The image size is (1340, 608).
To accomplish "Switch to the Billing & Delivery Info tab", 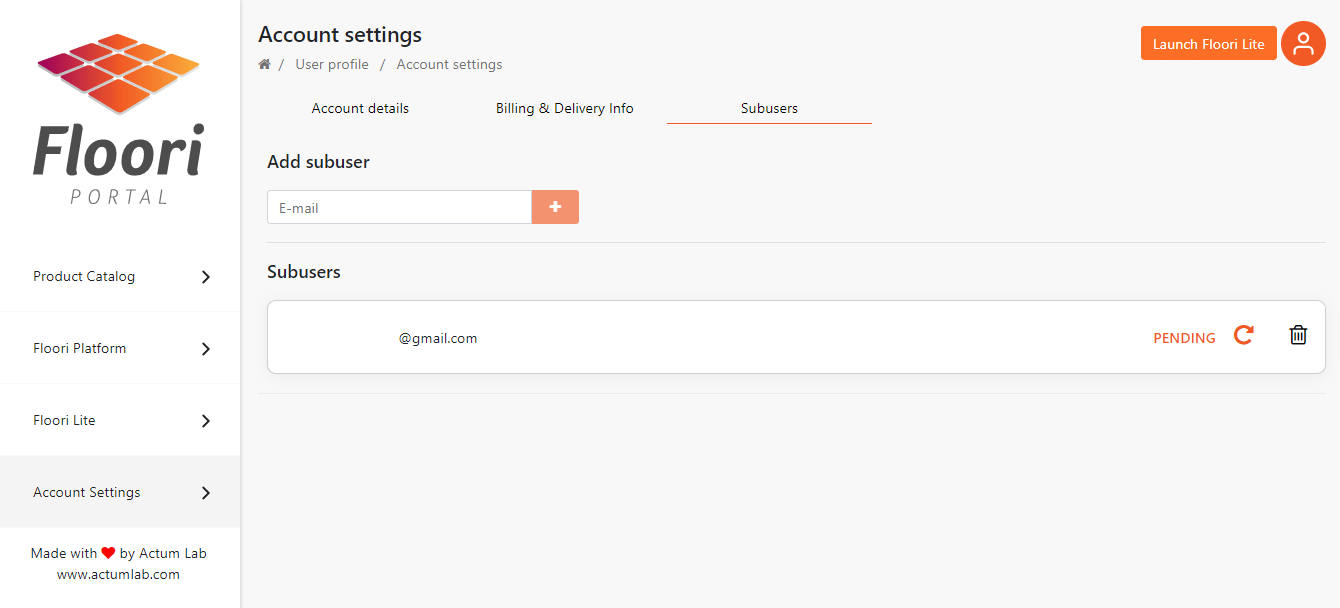I will click(x=565, y=108).
